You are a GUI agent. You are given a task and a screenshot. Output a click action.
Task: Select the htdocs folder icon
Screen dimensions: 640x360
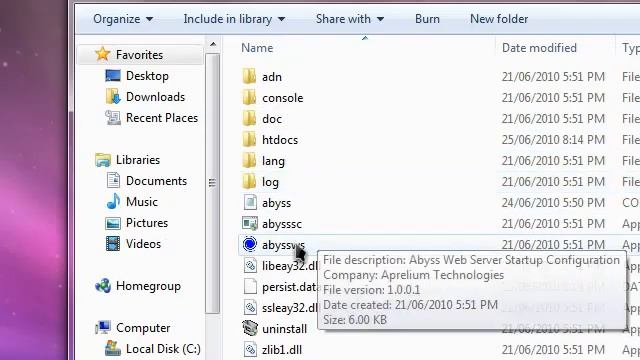[x=249, y=140]
